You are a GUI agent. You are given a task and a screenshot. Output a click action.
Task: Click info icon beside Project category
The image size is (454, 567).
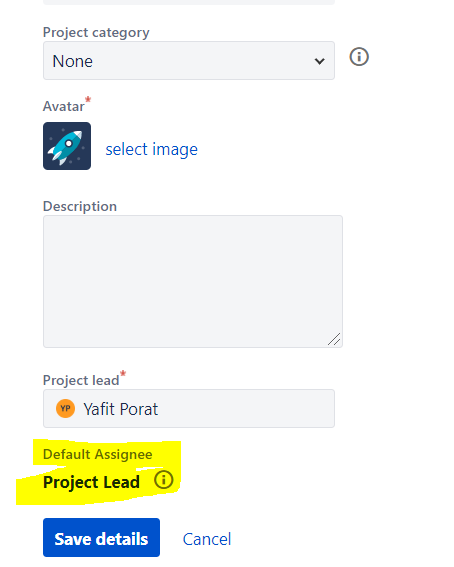tap(359, 57)
